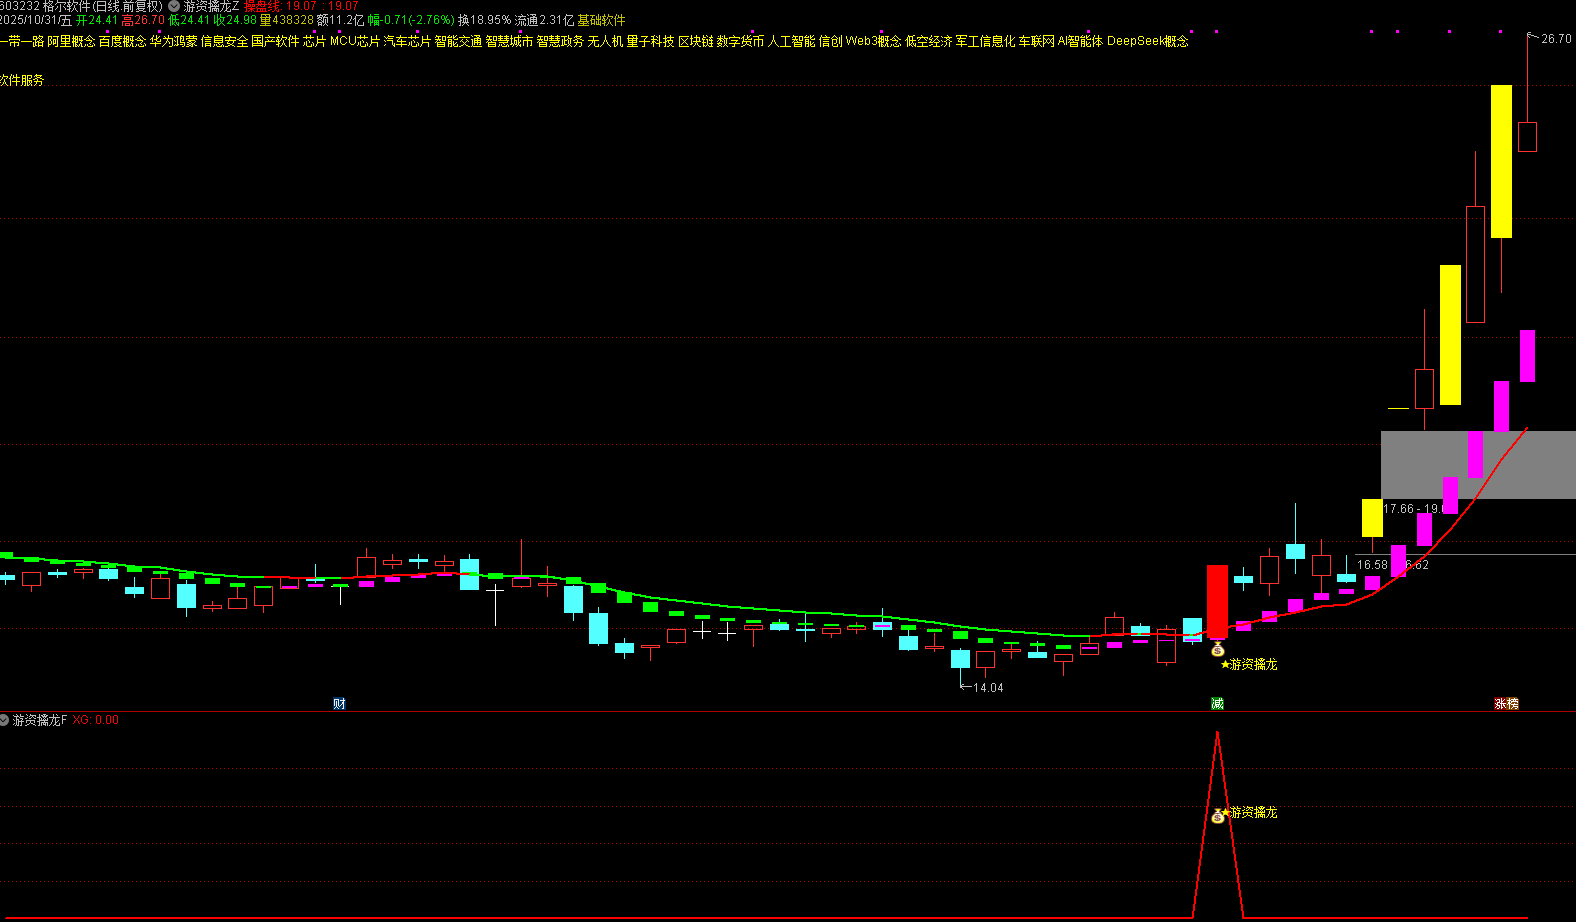The image size is (1576, 922).
Task: Click the 汽车芯片 concept tag
Action: (407, 41)
